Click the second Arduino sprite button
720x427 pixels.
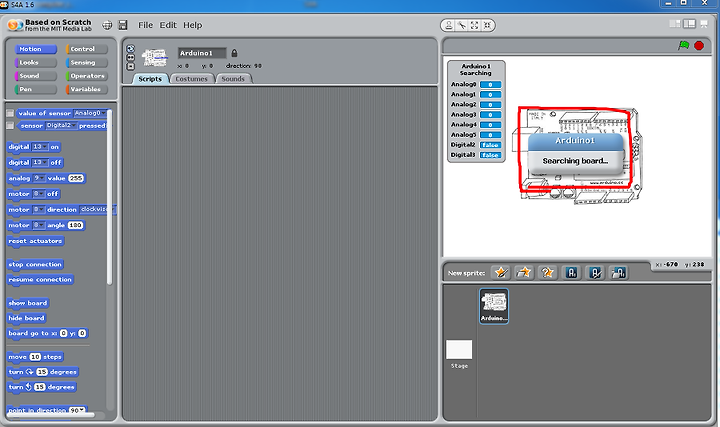coord(595,273)
